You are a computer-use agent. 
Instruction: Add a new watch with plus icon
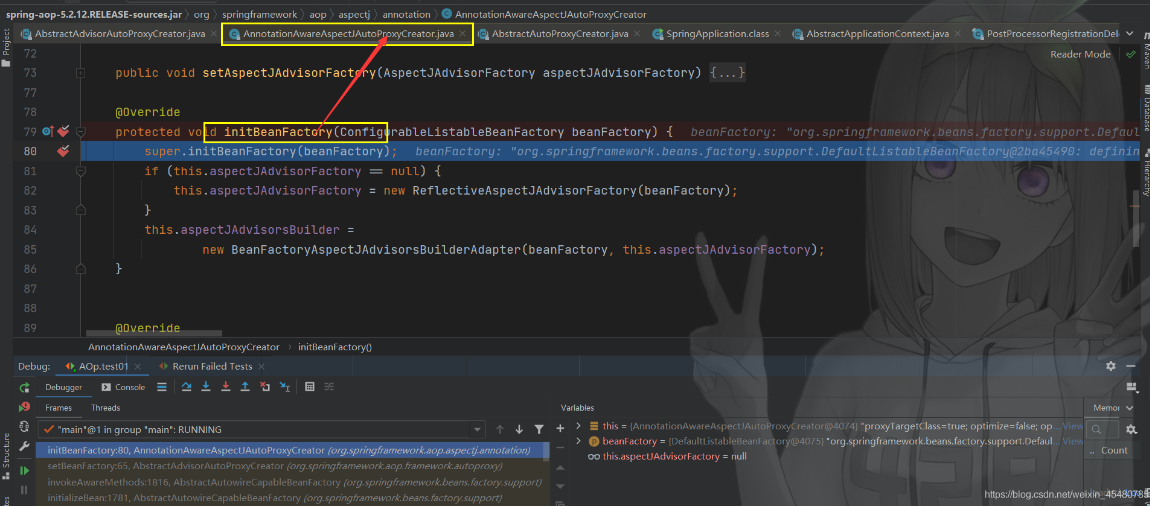tap(561, 428)
